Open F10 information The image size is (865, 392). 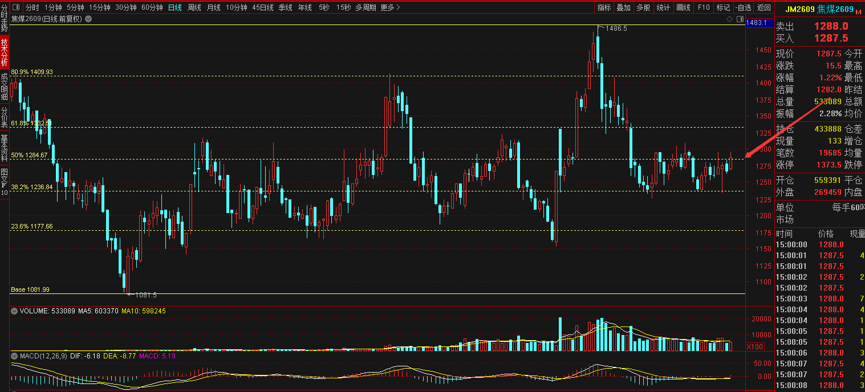tap(703, 8)
